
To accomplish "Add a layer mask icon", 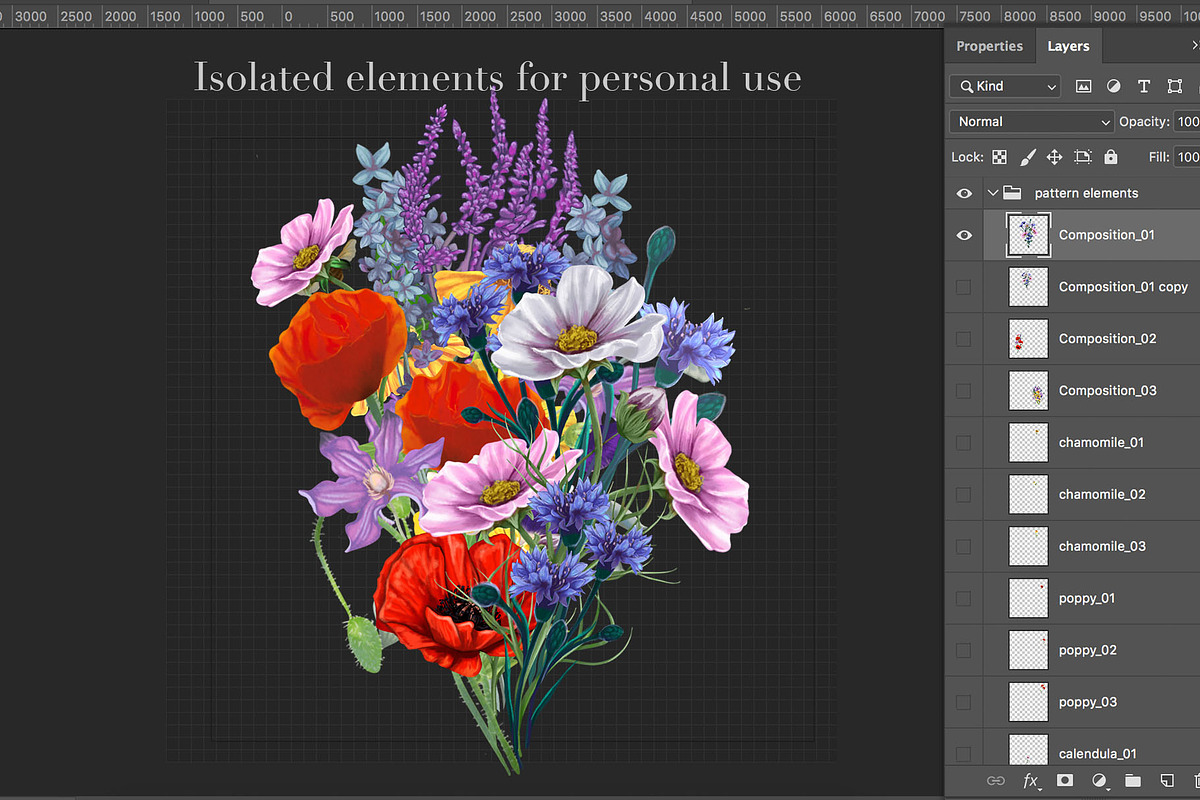I will point(1065,780).
